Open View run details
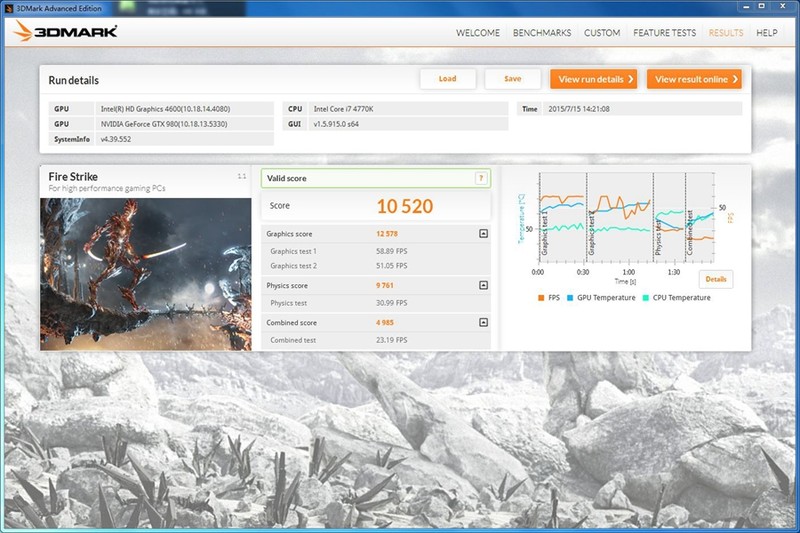 [593, 79]
